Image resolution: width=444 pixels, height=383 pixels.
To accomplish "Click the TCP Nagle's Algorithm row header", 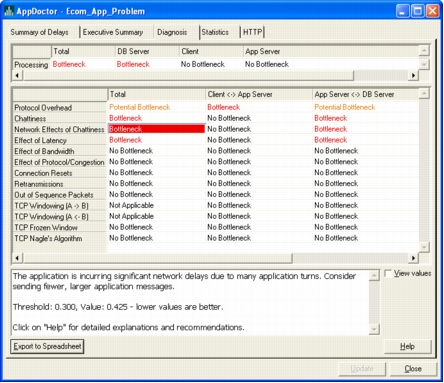I will click(60, 239).
